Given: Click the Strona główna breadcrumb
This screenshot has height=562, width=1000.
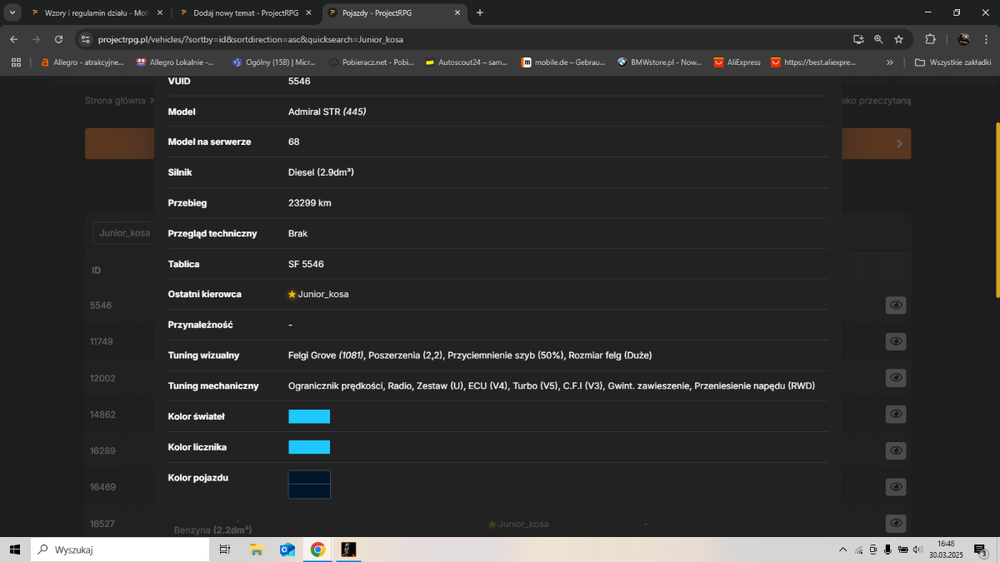Looking at the screenshot, I should click(115, 101).
